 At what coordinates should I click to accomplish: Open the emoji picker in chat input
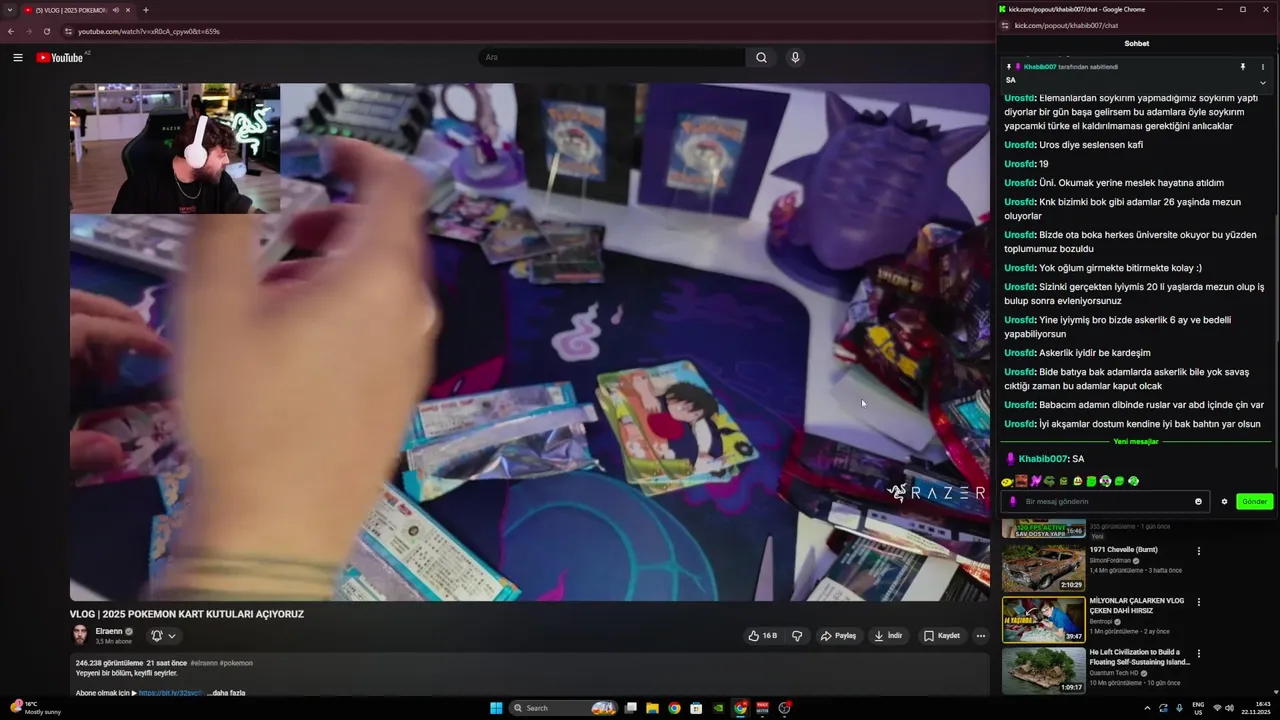coord(1198,501)
